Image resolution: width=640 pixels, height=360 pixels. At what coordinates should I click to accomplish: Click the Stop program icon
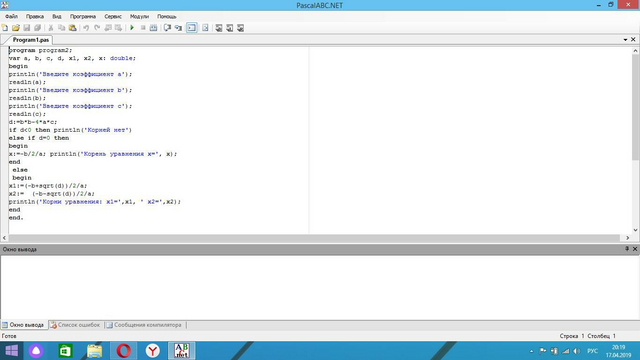pos(143,28)
